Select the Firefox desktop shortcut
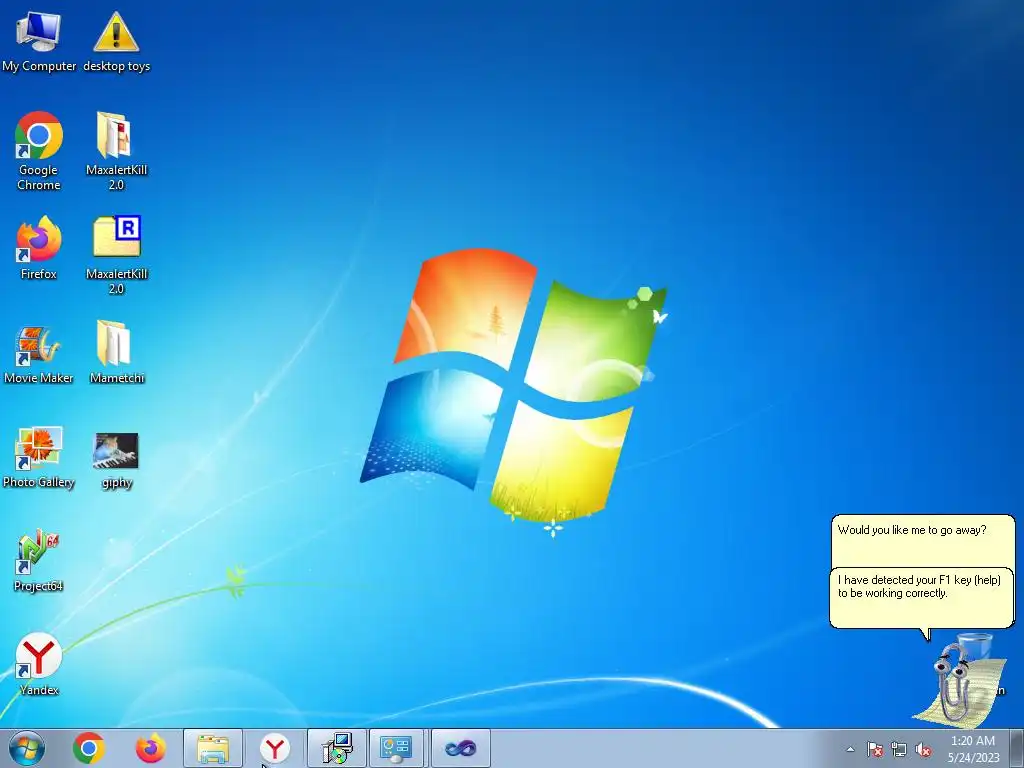1024x768 pixels. point(39,247)
